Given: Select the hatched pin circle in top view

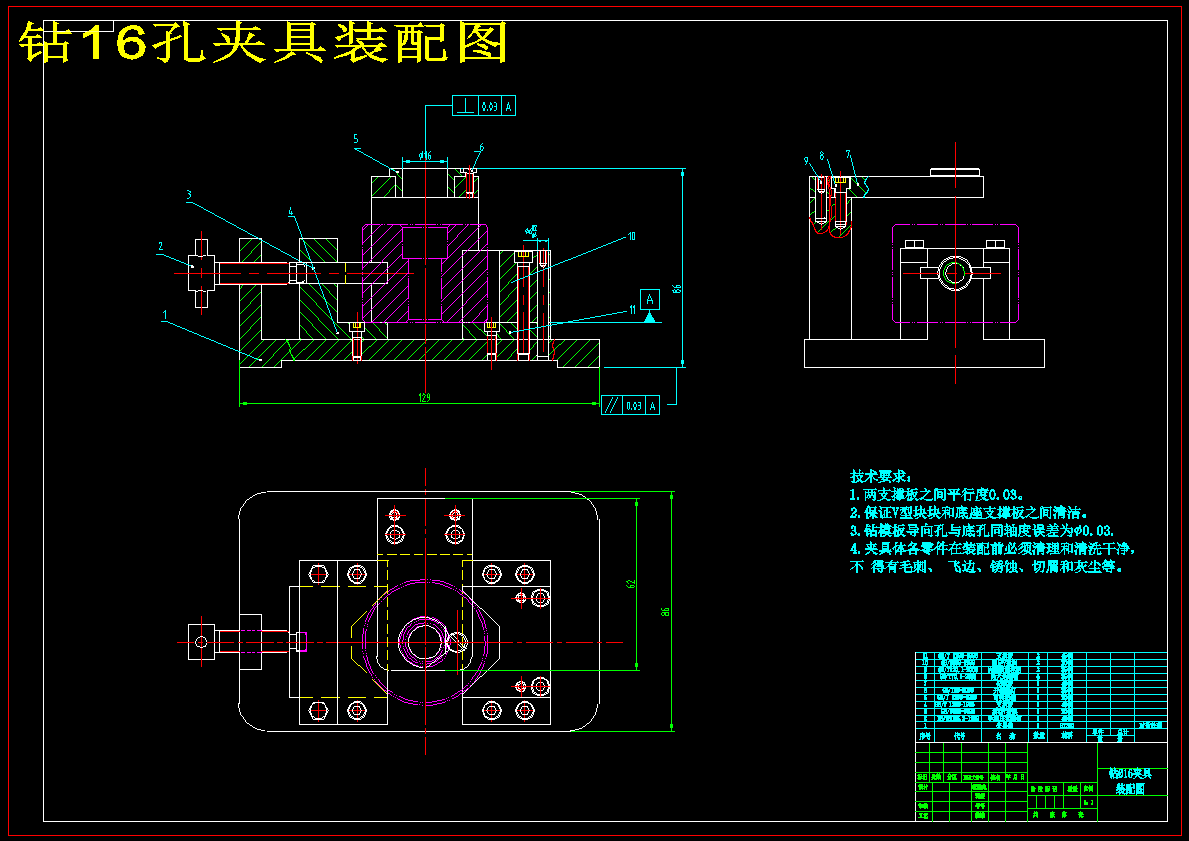Looking at the screenshot, I should click(x=457, y=642).
